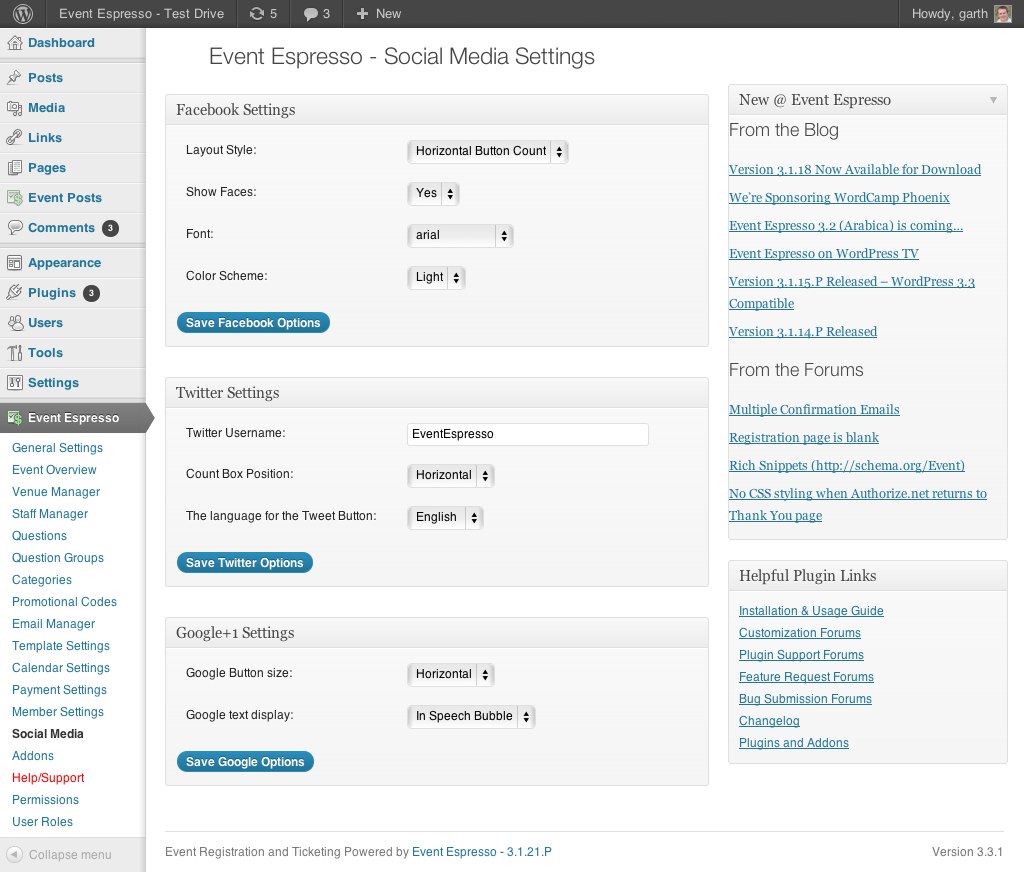Image resolution: width=1024 pixels, height=872 pixels.
Task: Click the Media icon in sidebar
Action: [x=14, y=108]
